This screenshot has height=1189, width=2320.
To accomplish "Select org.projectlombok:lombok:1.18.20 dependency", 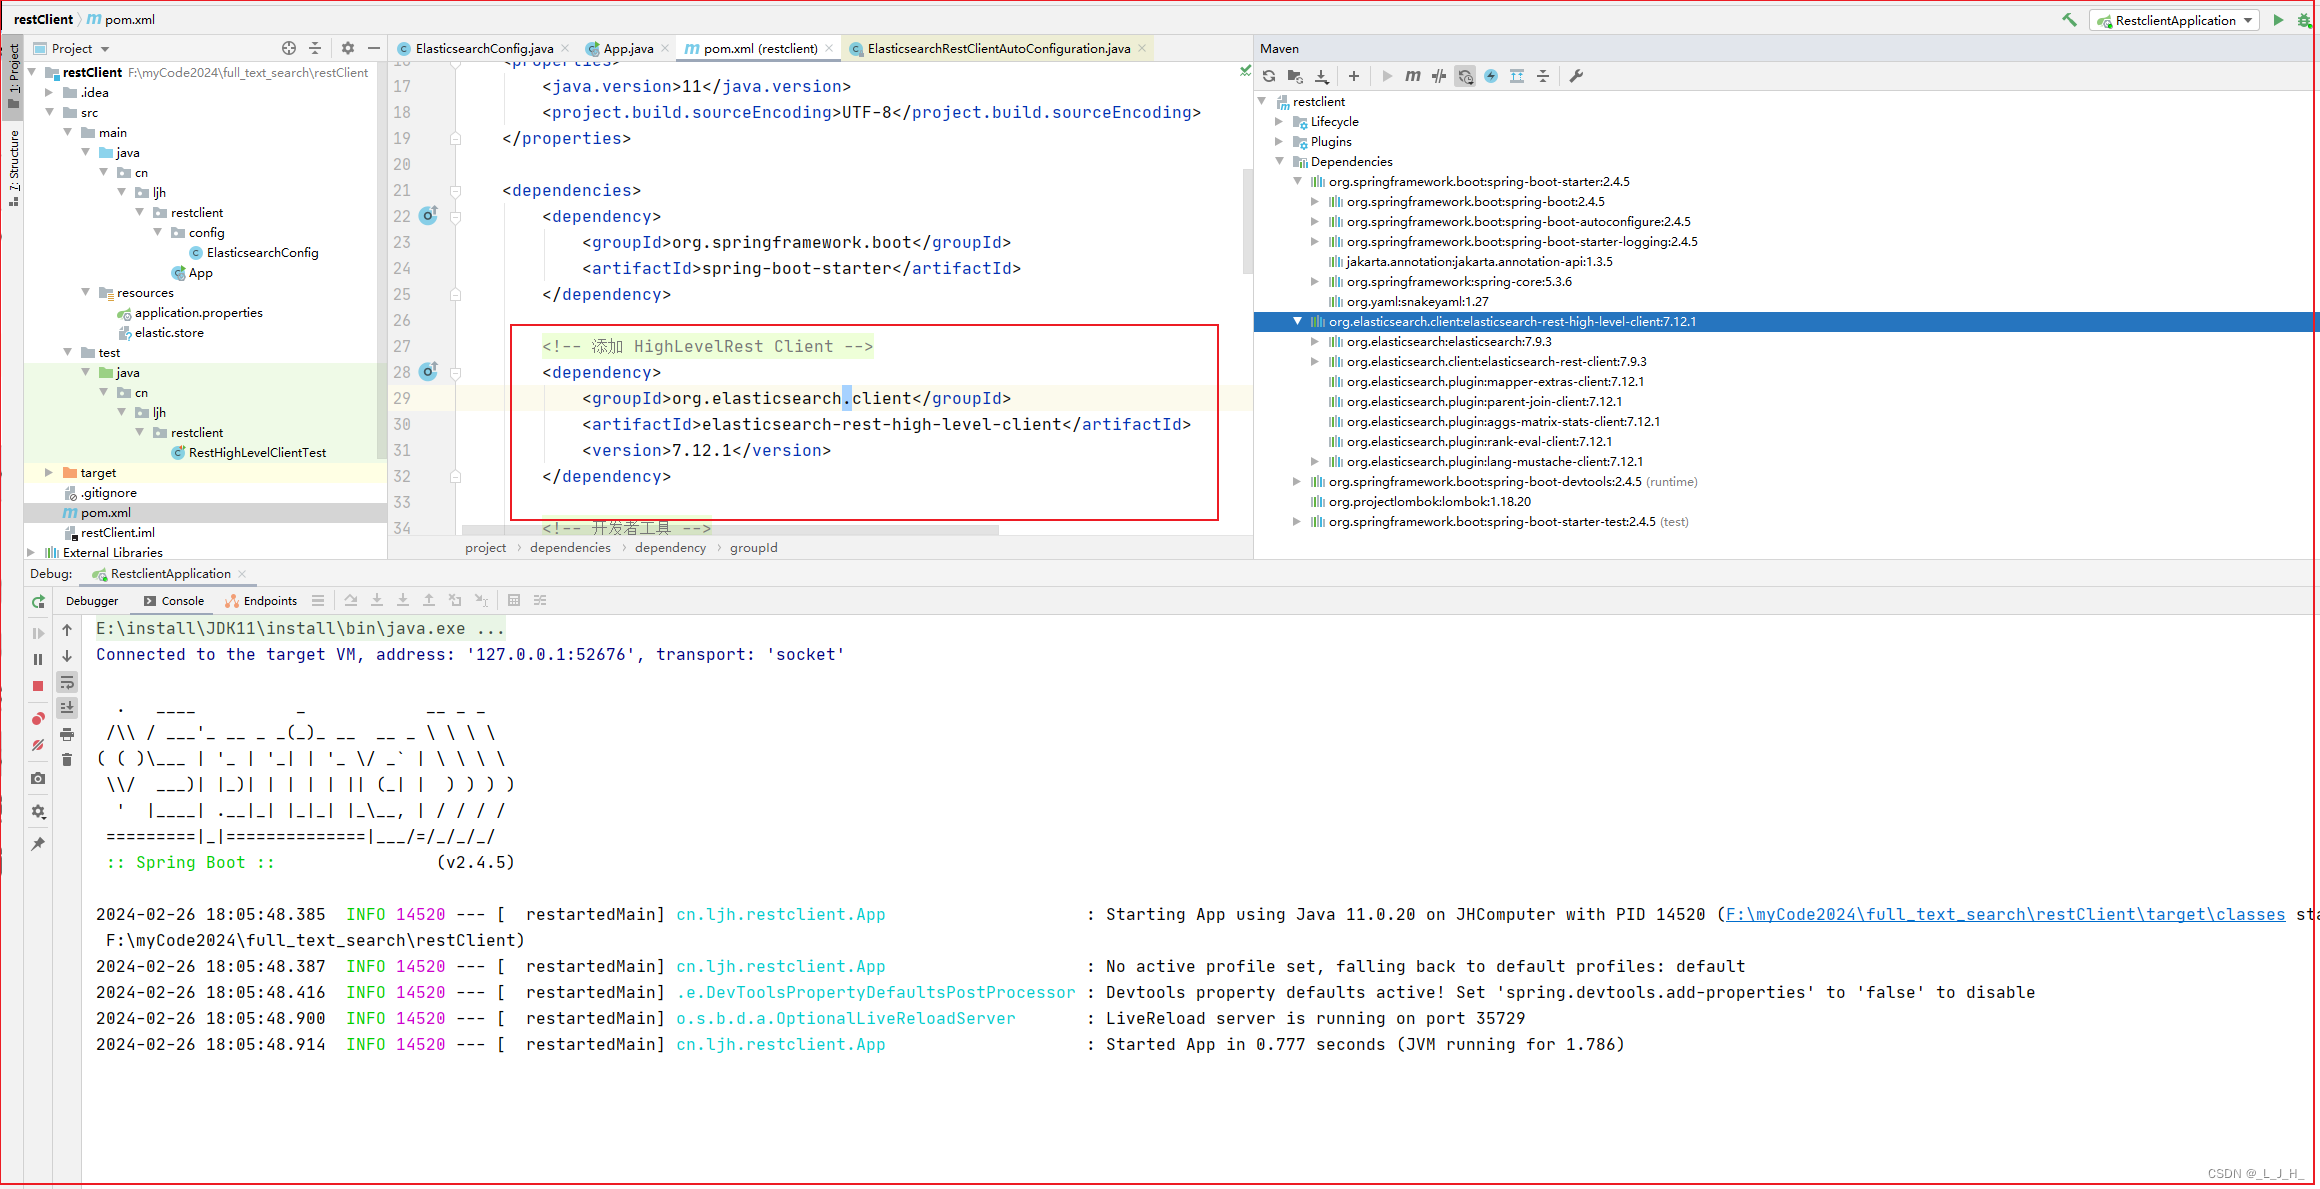I will coord(1429,502).
